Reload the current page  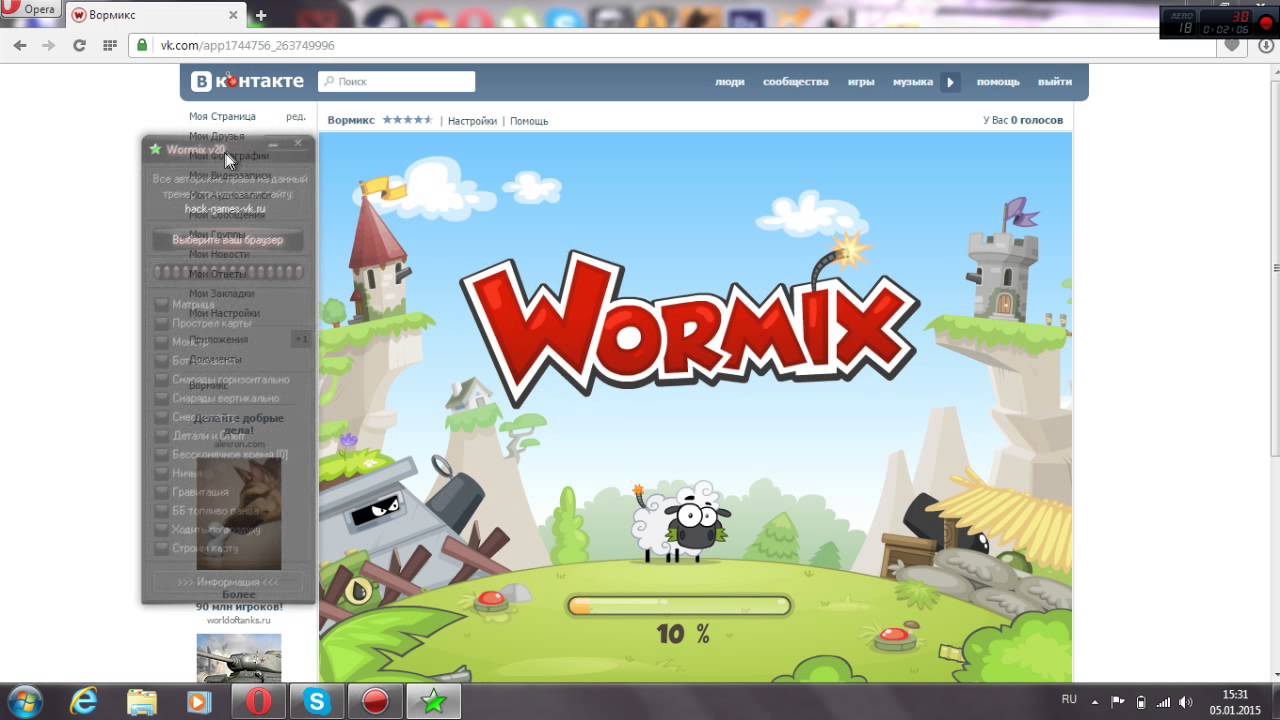79,46
